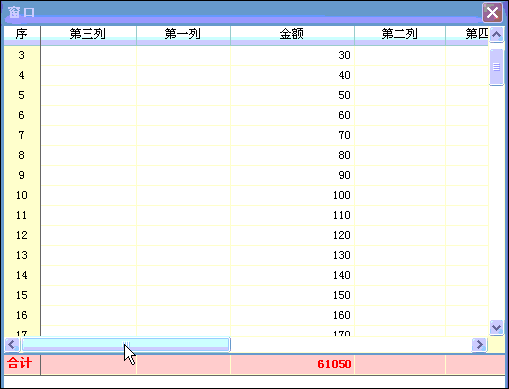Image resolution: width=509 pixels, height=389 pixels.
Task: Click the 第二列 cell in row 14
Action: [400, 275]
